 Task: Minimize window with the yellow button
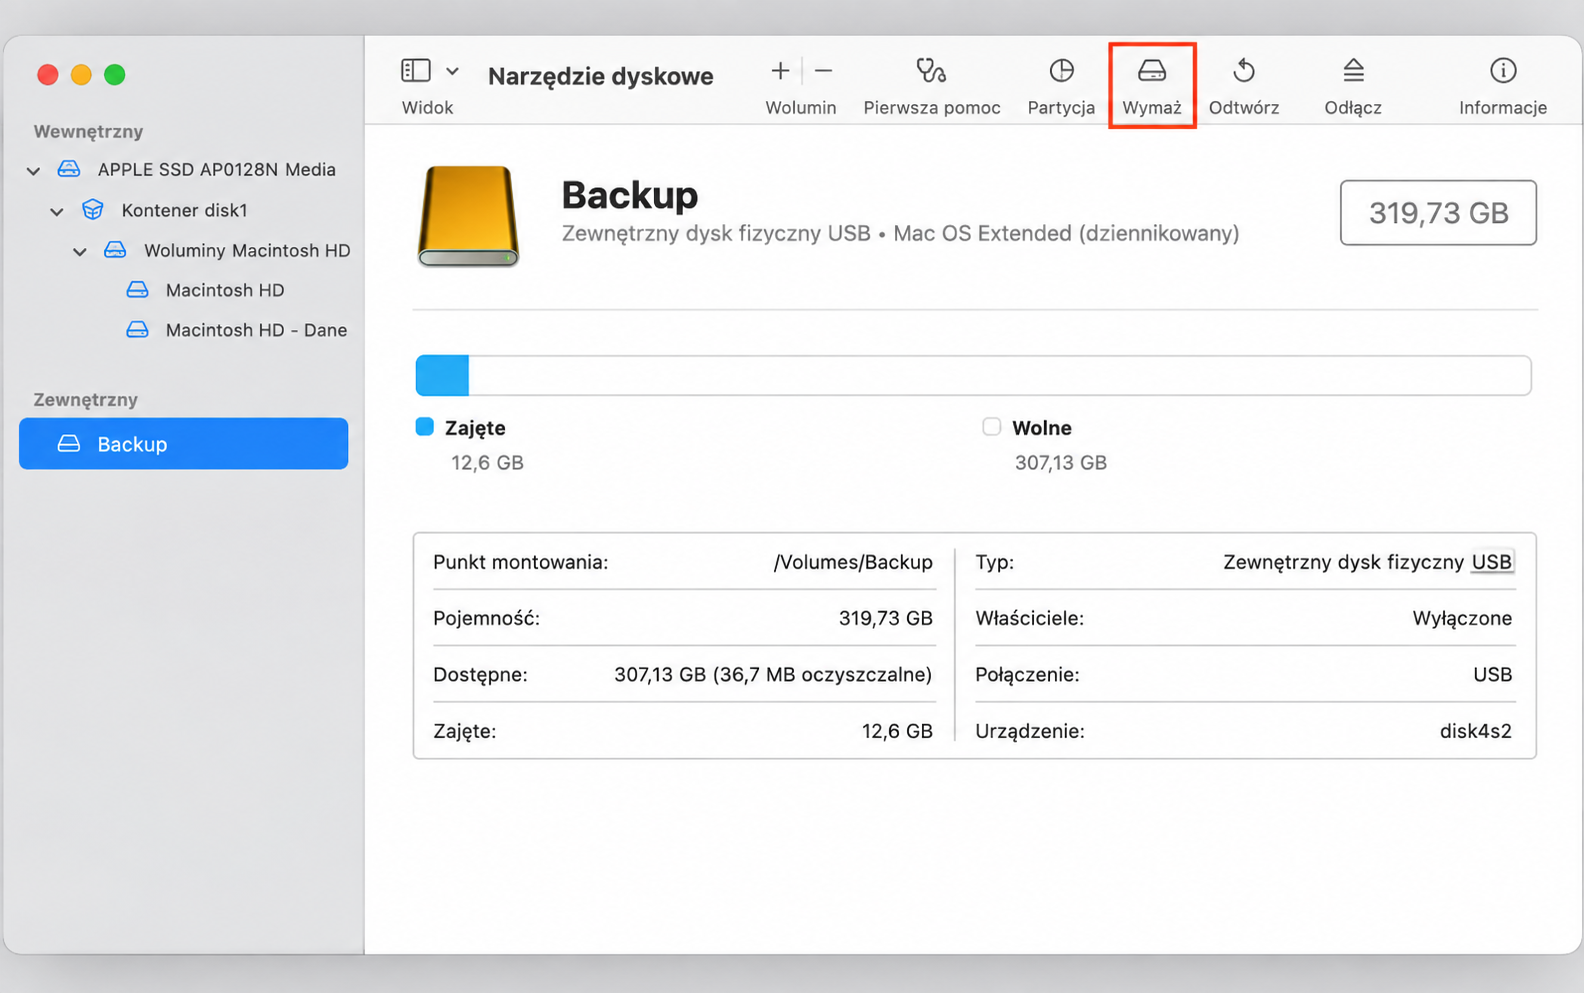81,75
